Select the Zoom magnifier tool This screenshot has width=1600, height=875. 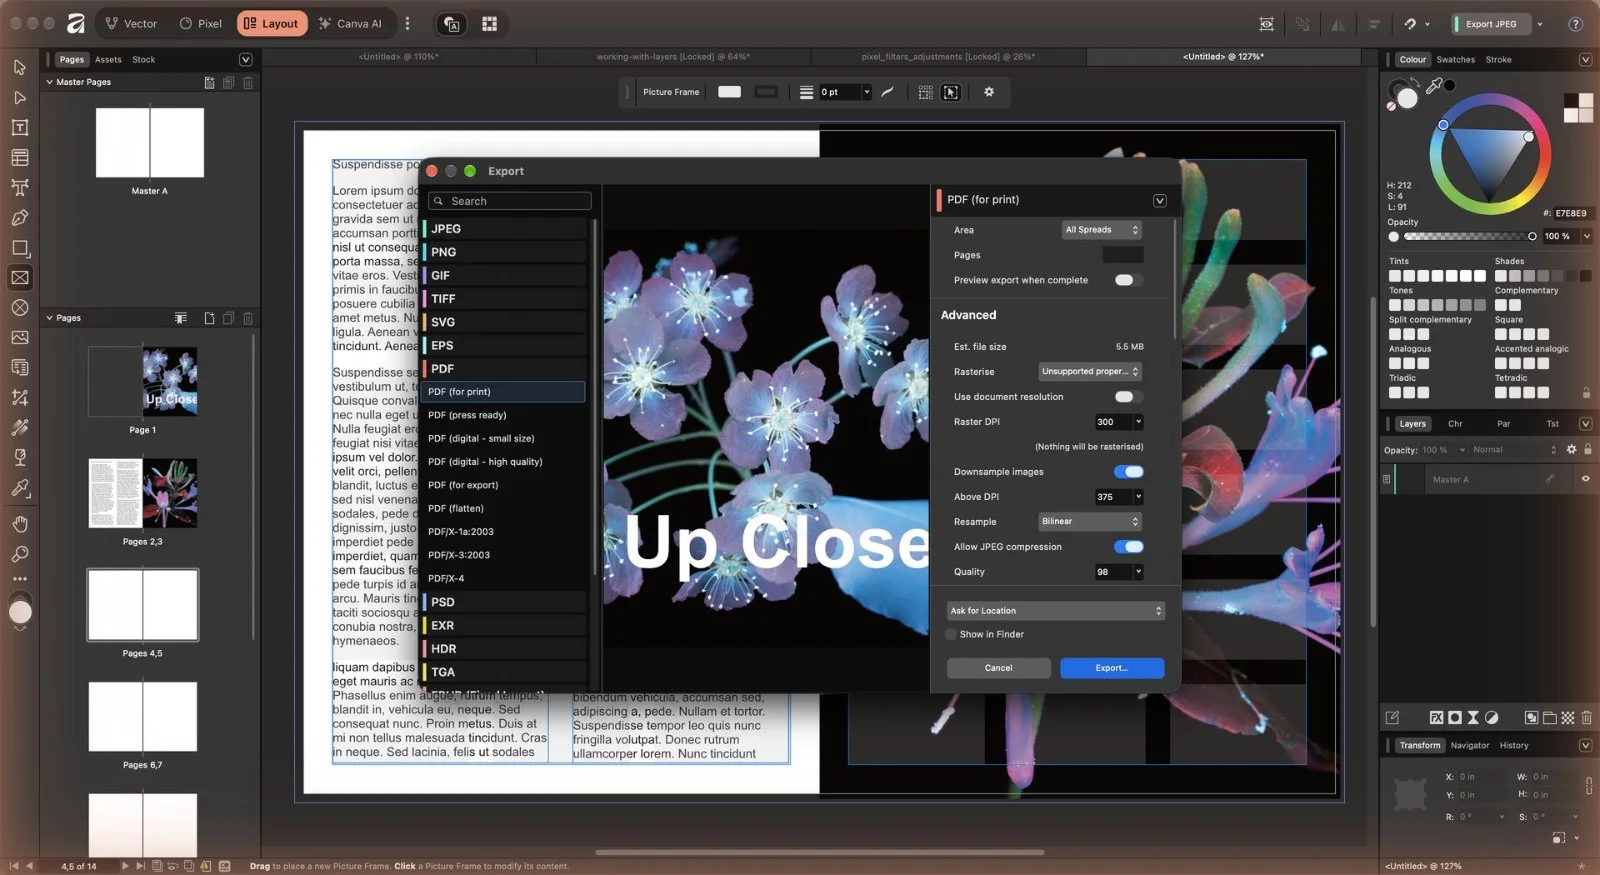click(x=20, y=554)
